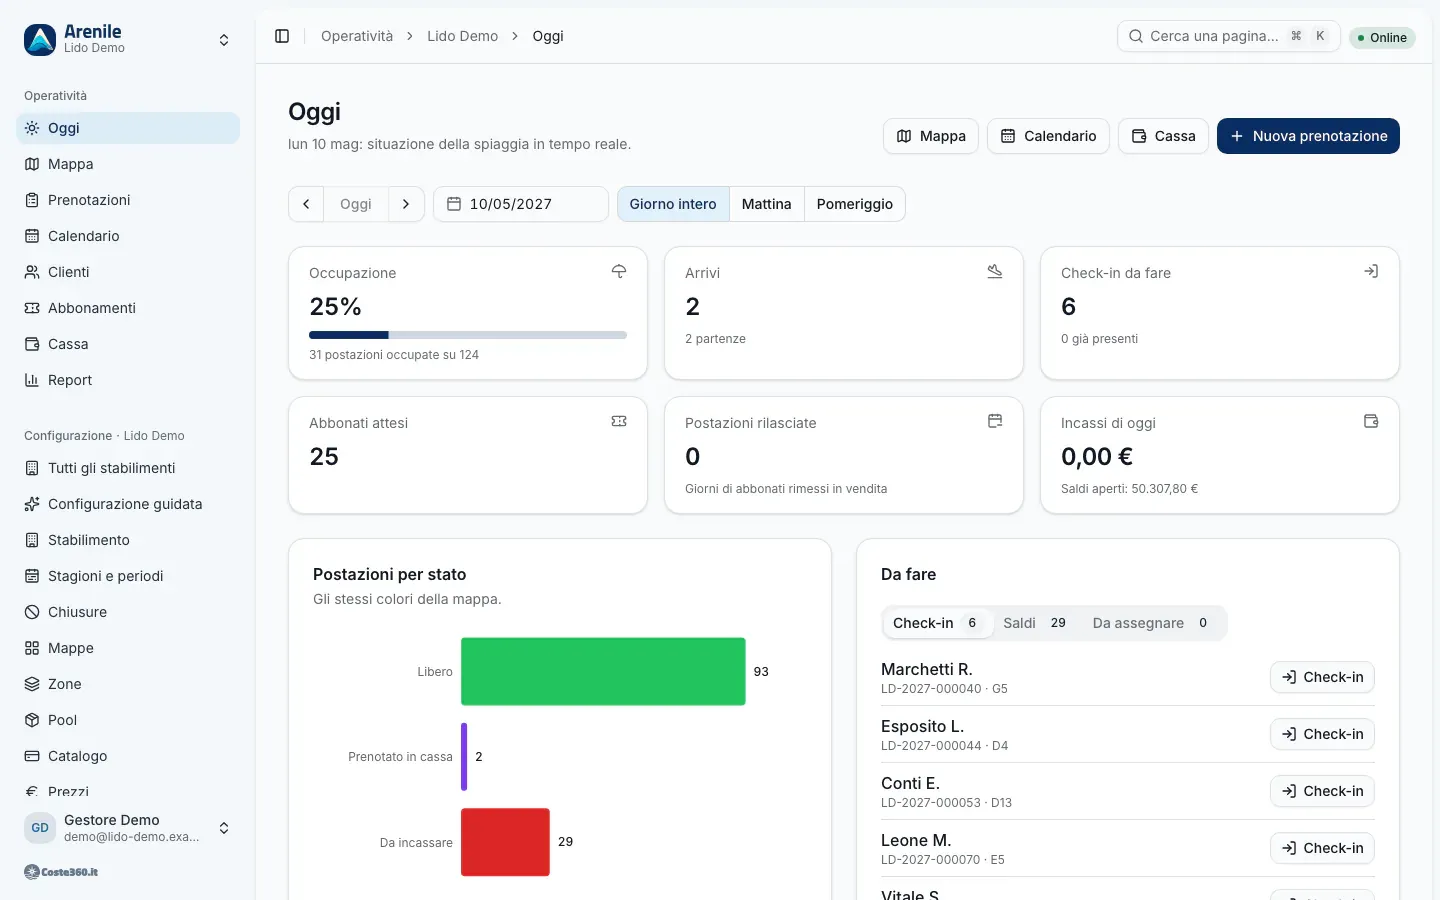Click the Check-in da fare login icon

(1371, 271)
